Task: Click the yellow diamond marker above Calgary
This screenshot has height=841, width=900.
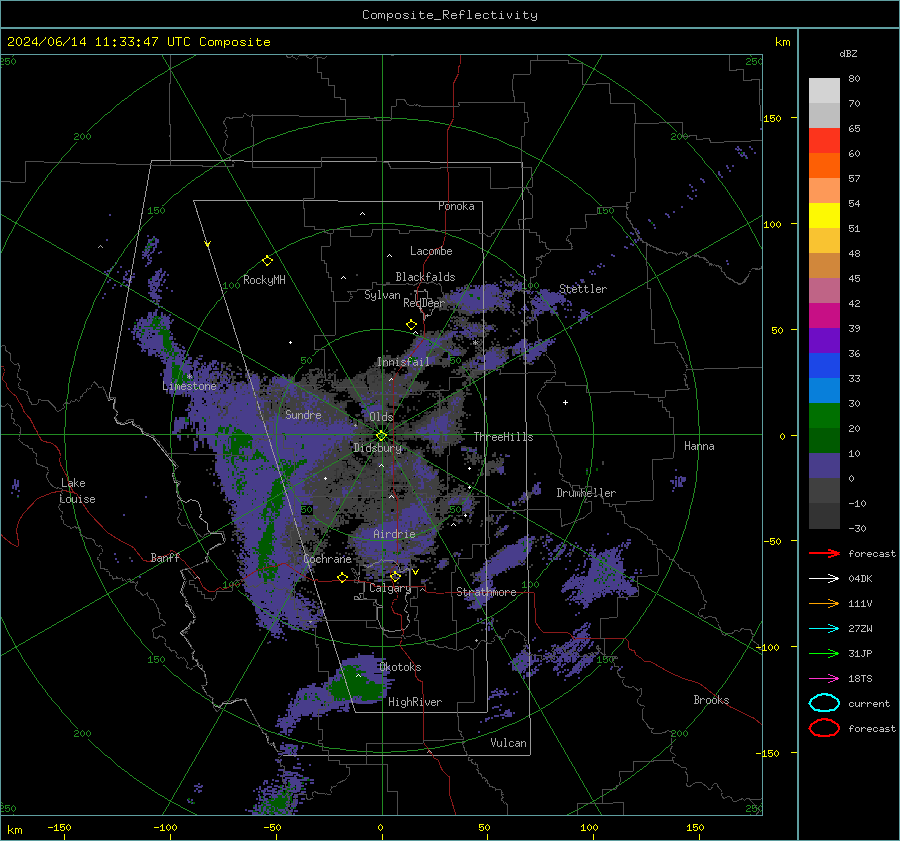Action: (x=395, y=576)
